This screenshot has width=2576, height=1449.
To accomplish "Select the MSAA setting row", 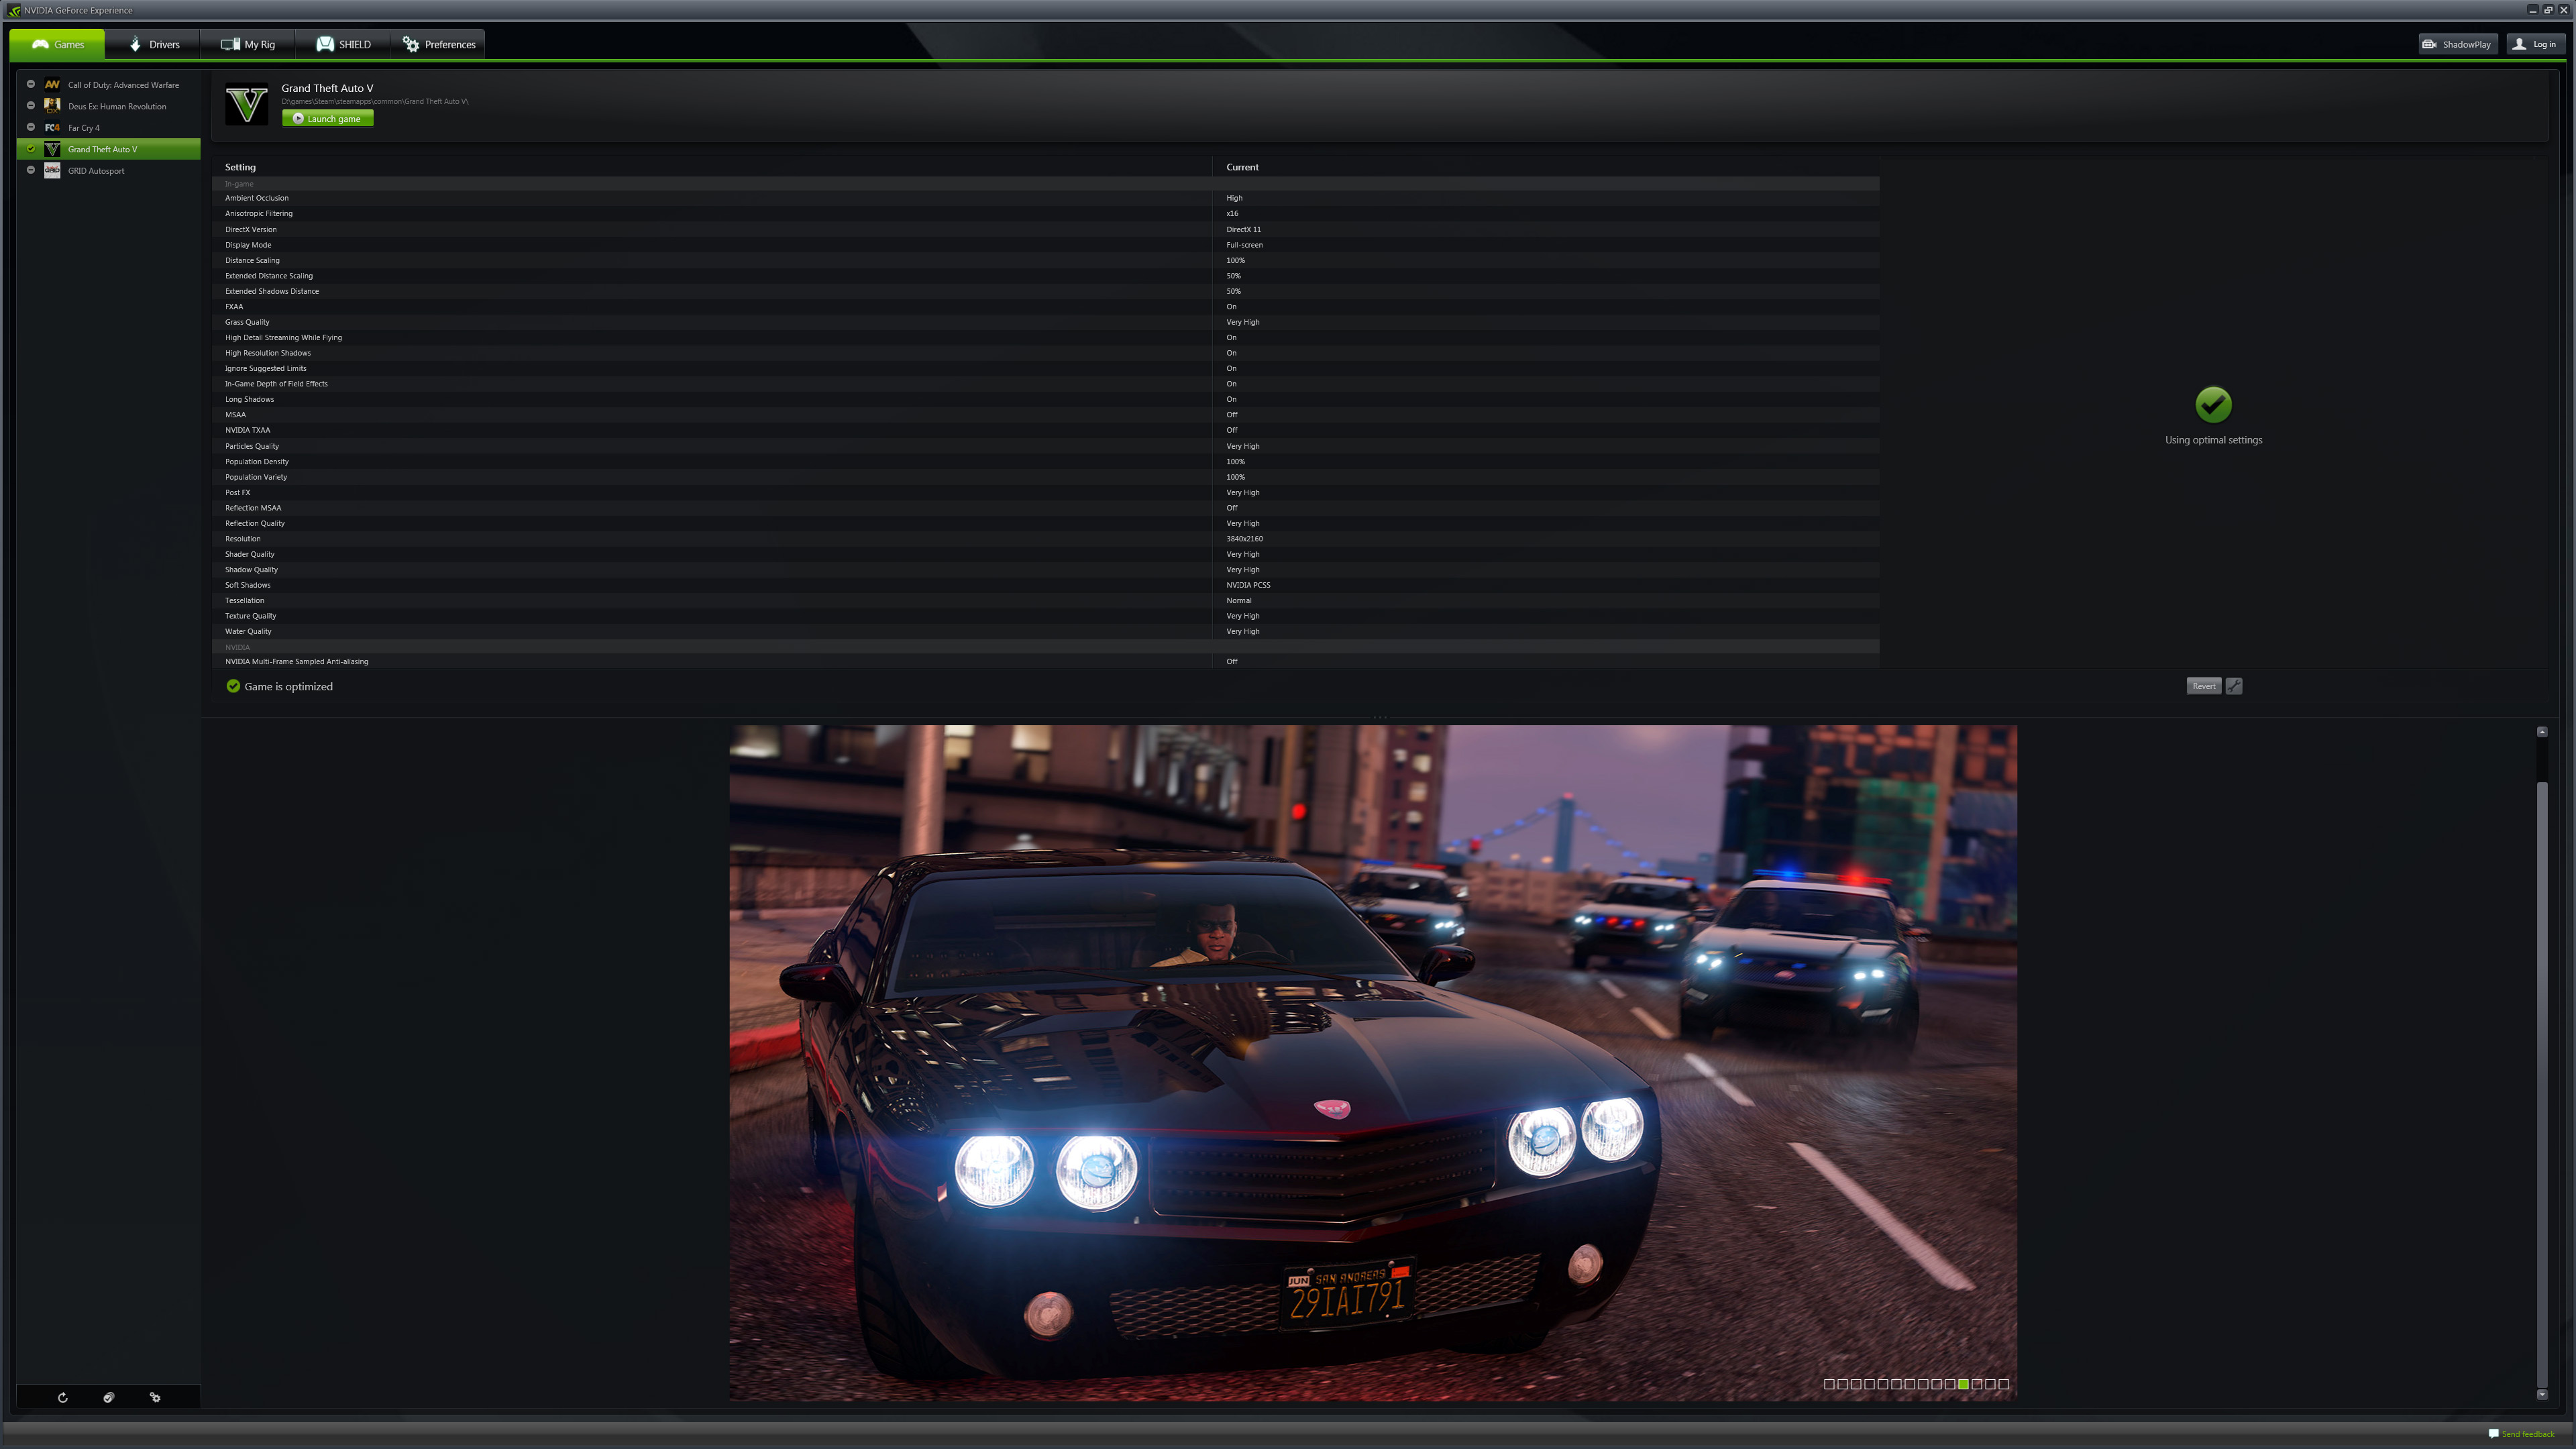I will tap(1046, 415).
